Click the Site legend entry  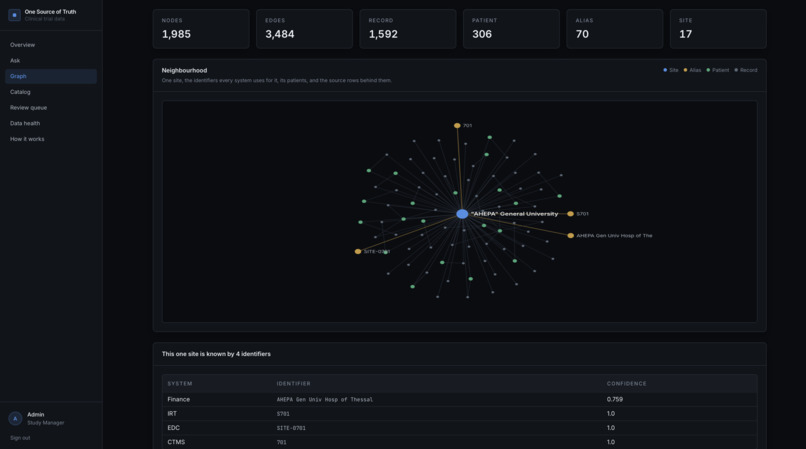coord(671,70)
